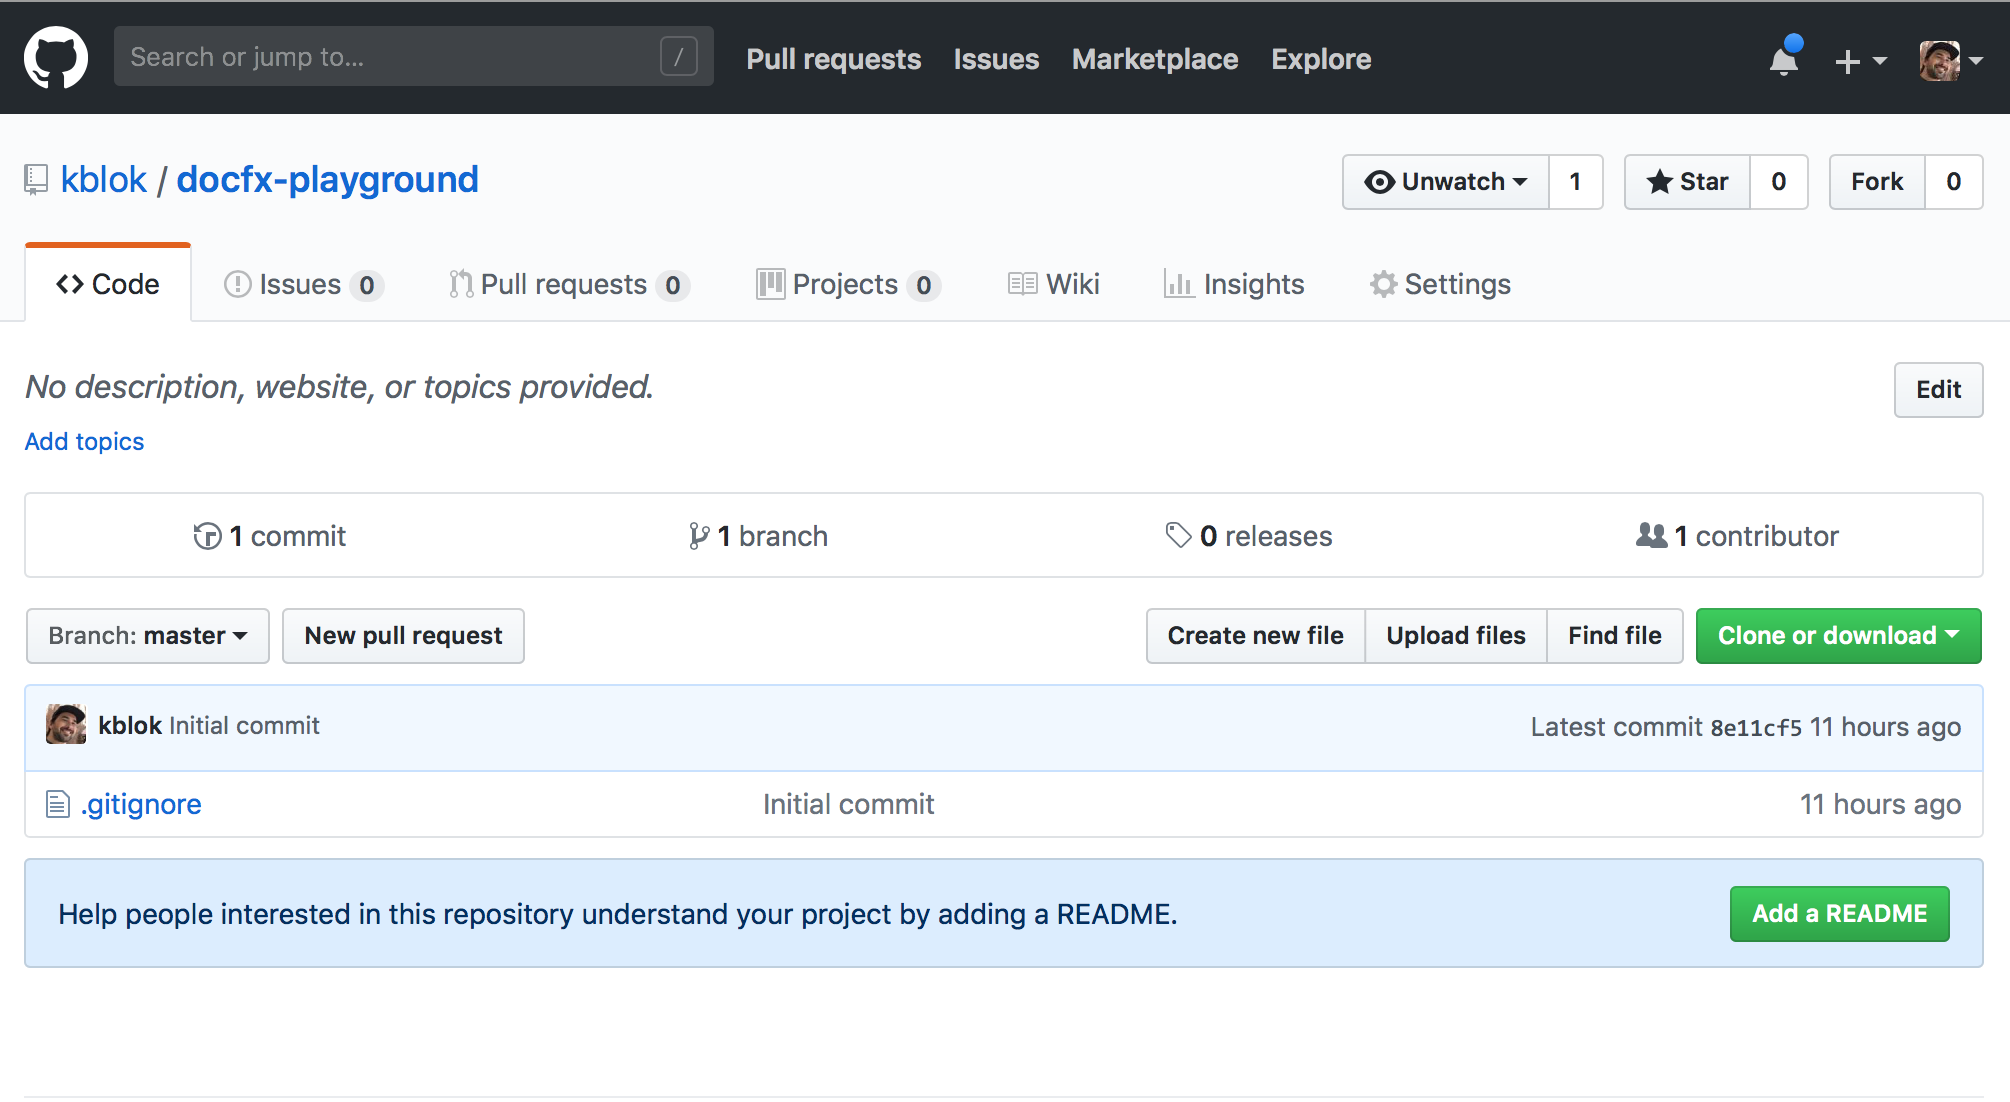The width and height of the screenshot is (2010, 1102).
Task: Click kblok's avatar in the commit row
Action: (66, 725)
